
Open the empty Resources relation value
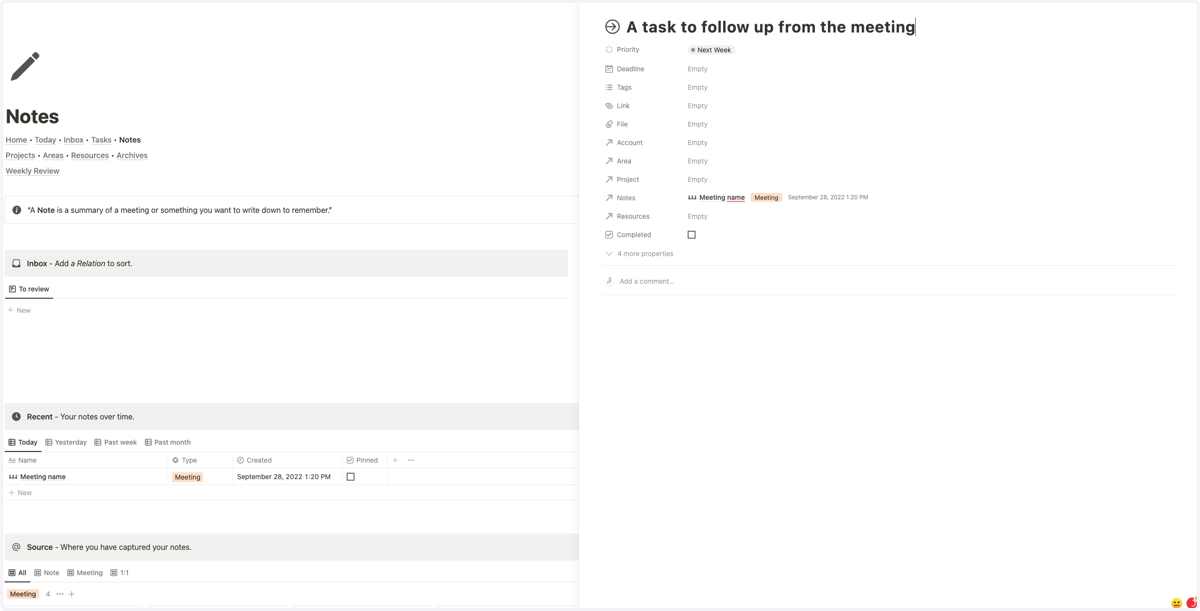(697, 216)
